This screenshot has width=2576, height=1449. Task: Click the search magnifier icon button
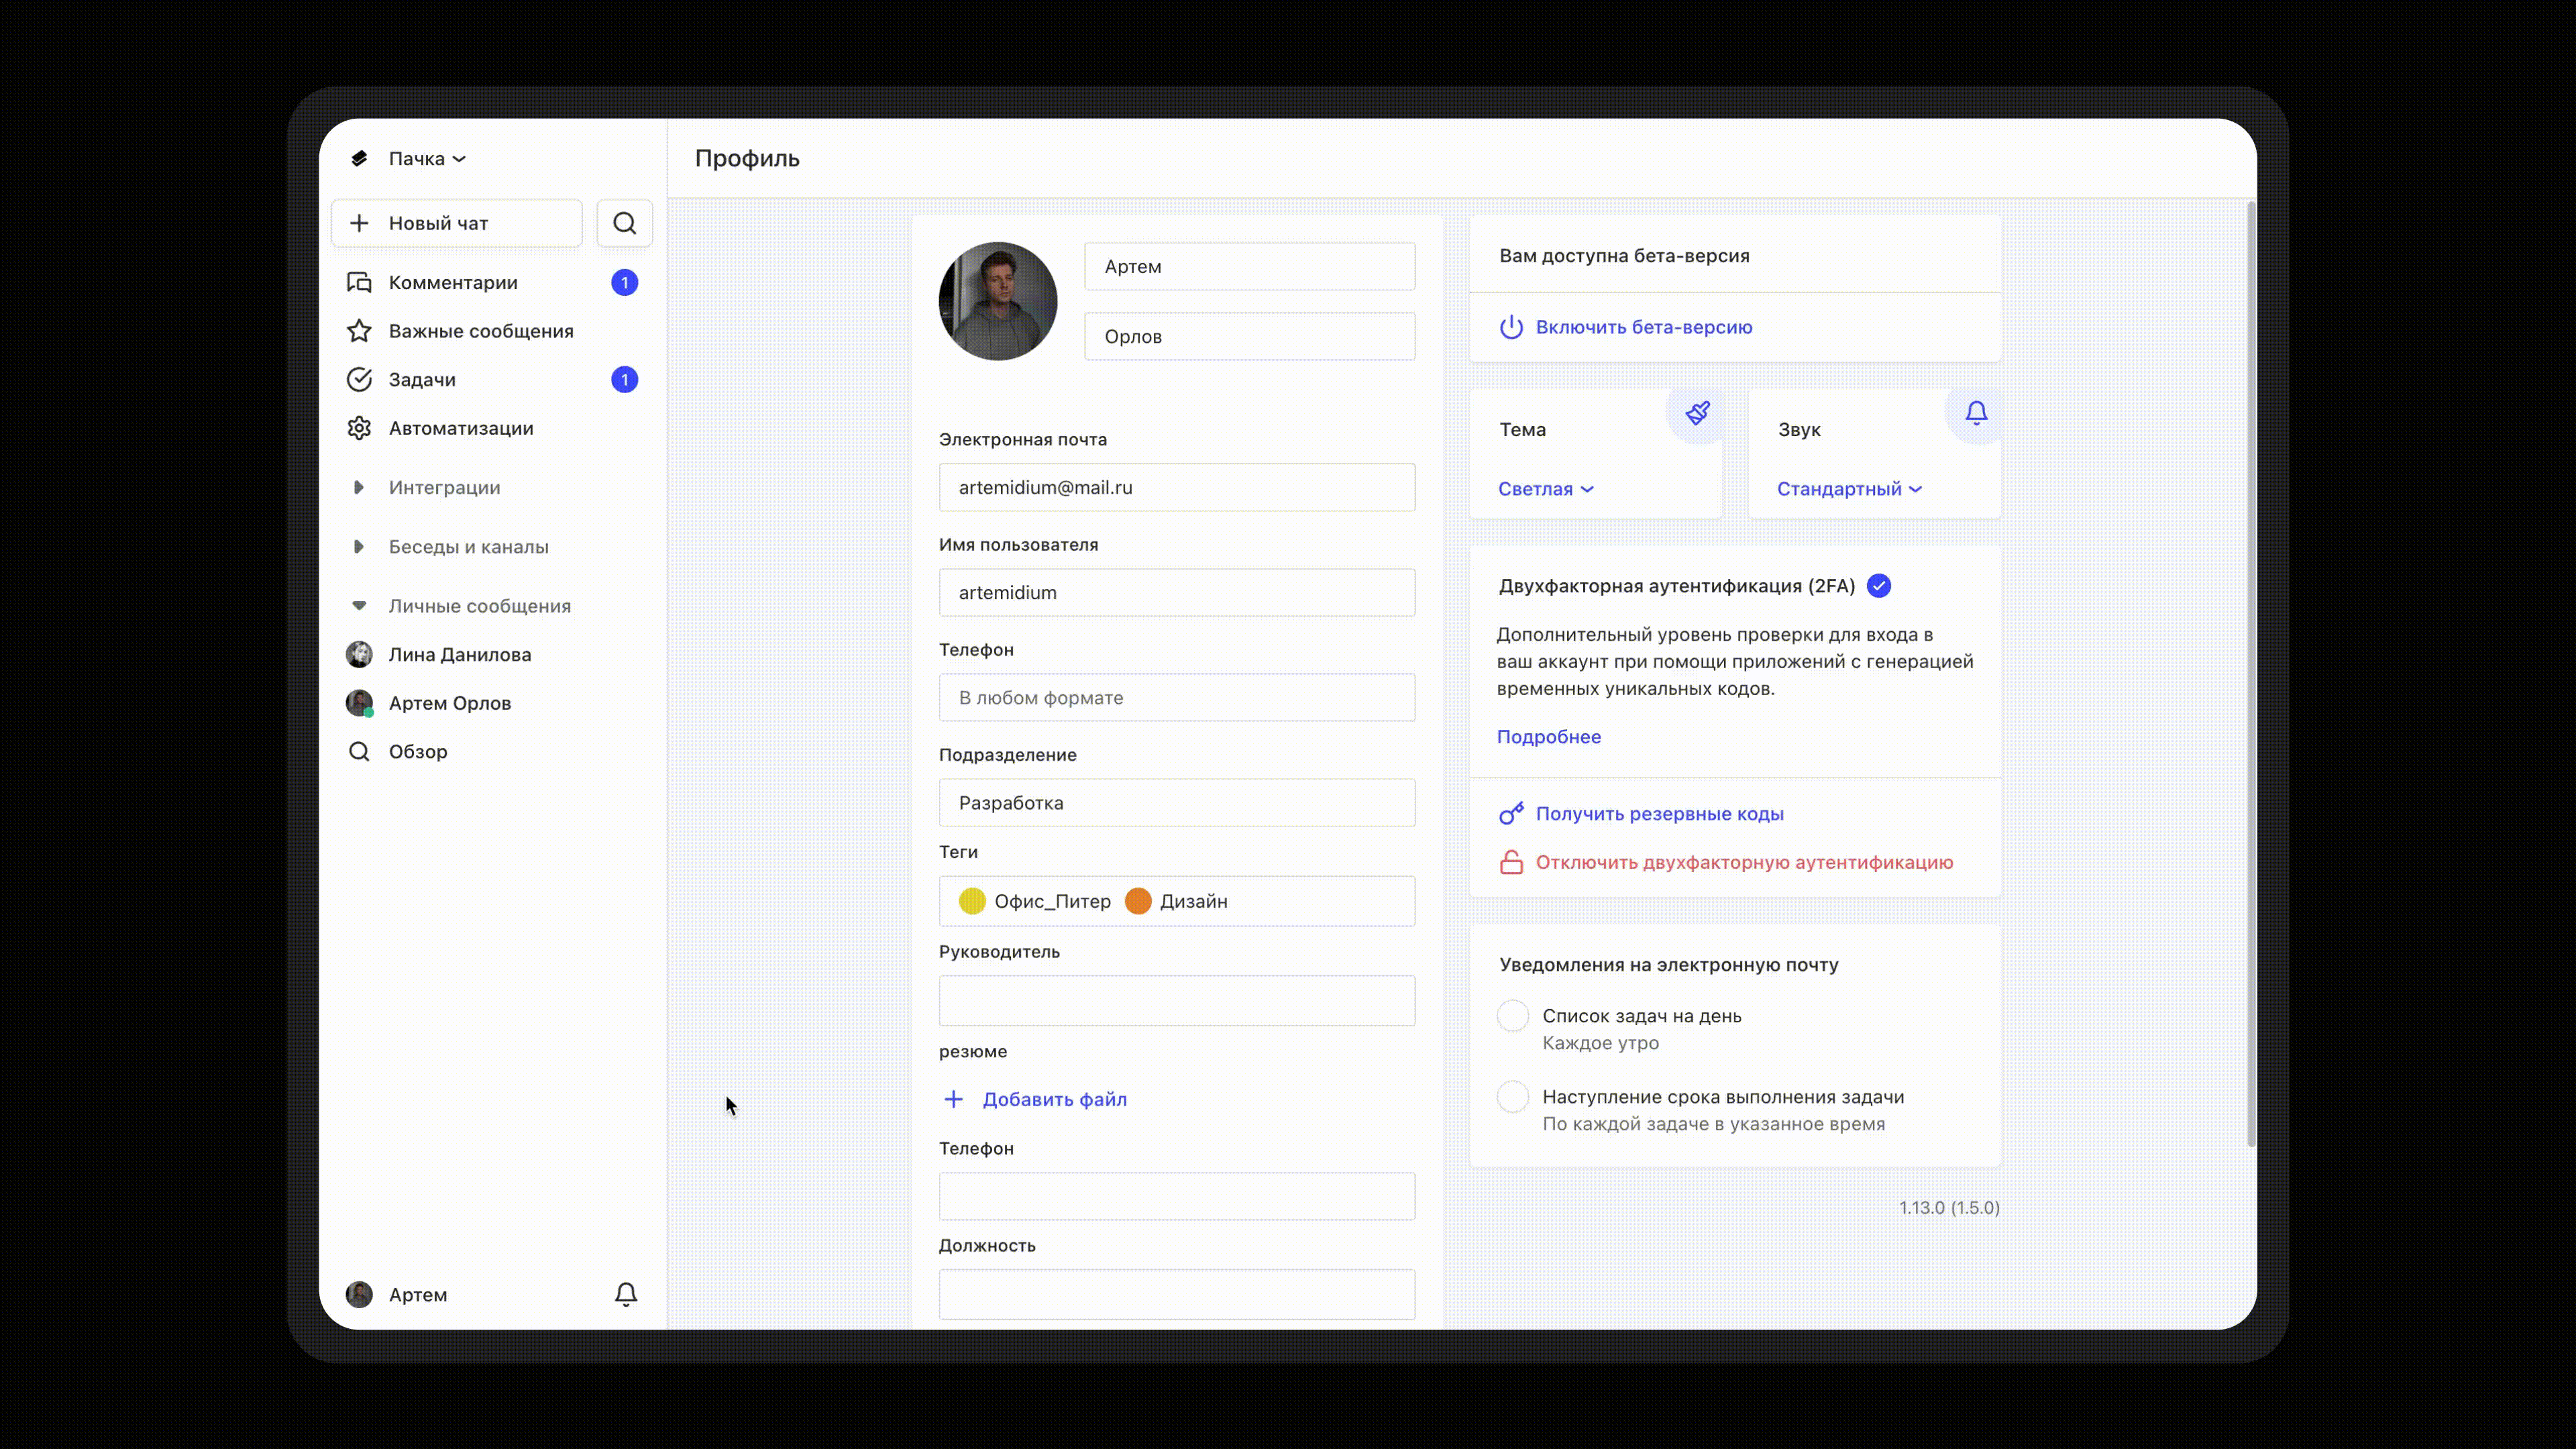click(624, 223)
